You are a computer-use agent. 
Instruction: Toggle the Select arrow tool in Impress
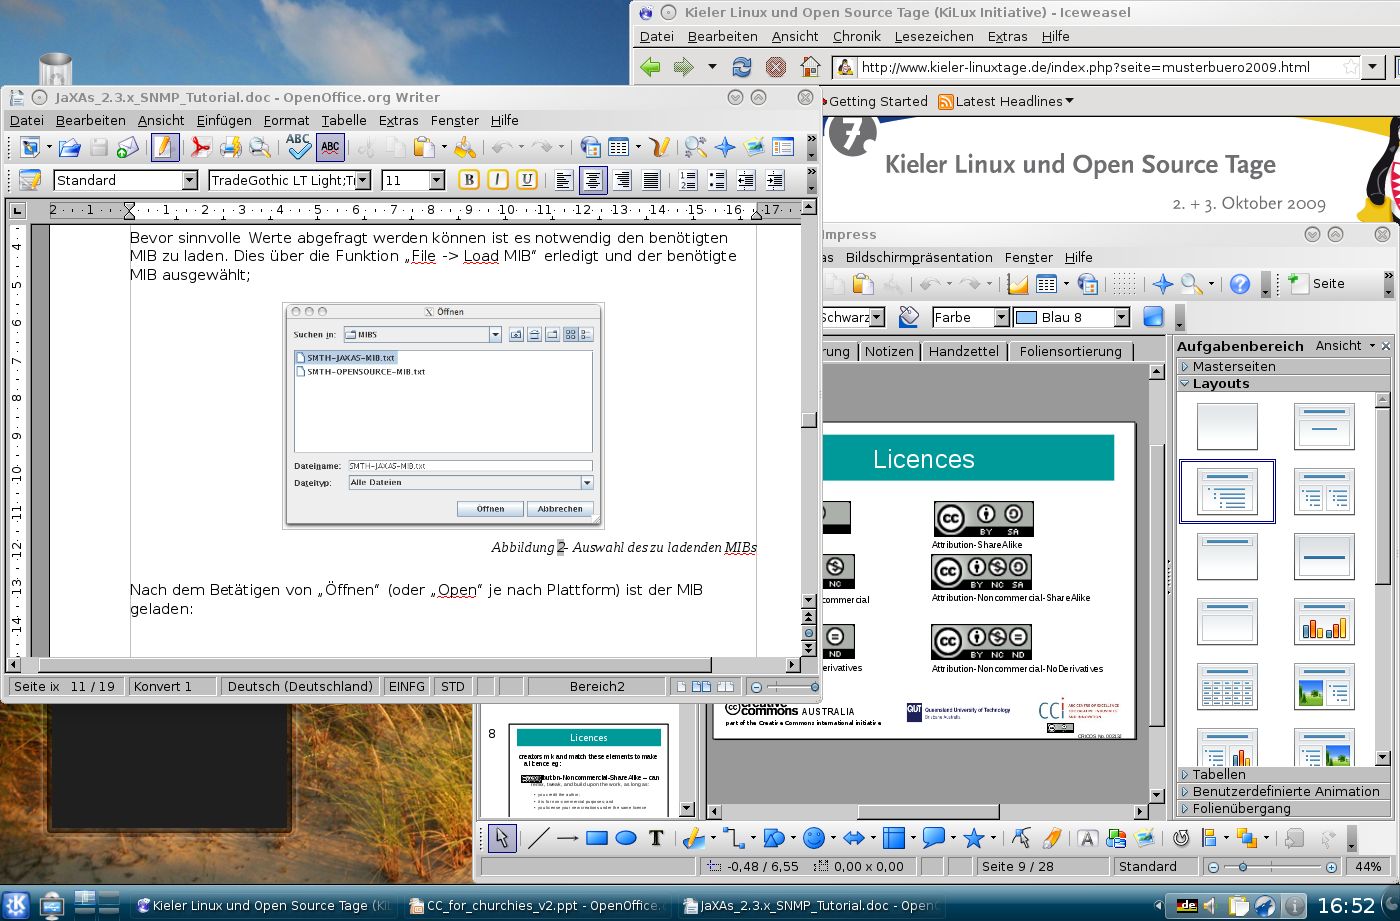click(502, 838)
